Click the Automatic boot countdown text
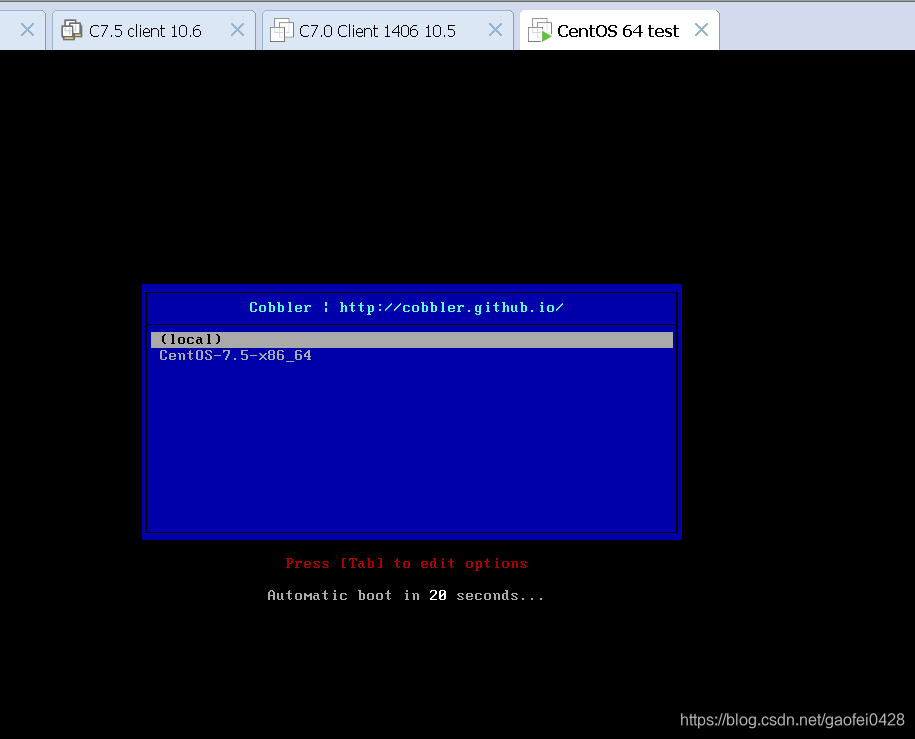 pyautogui.click(x=406, y=595)
